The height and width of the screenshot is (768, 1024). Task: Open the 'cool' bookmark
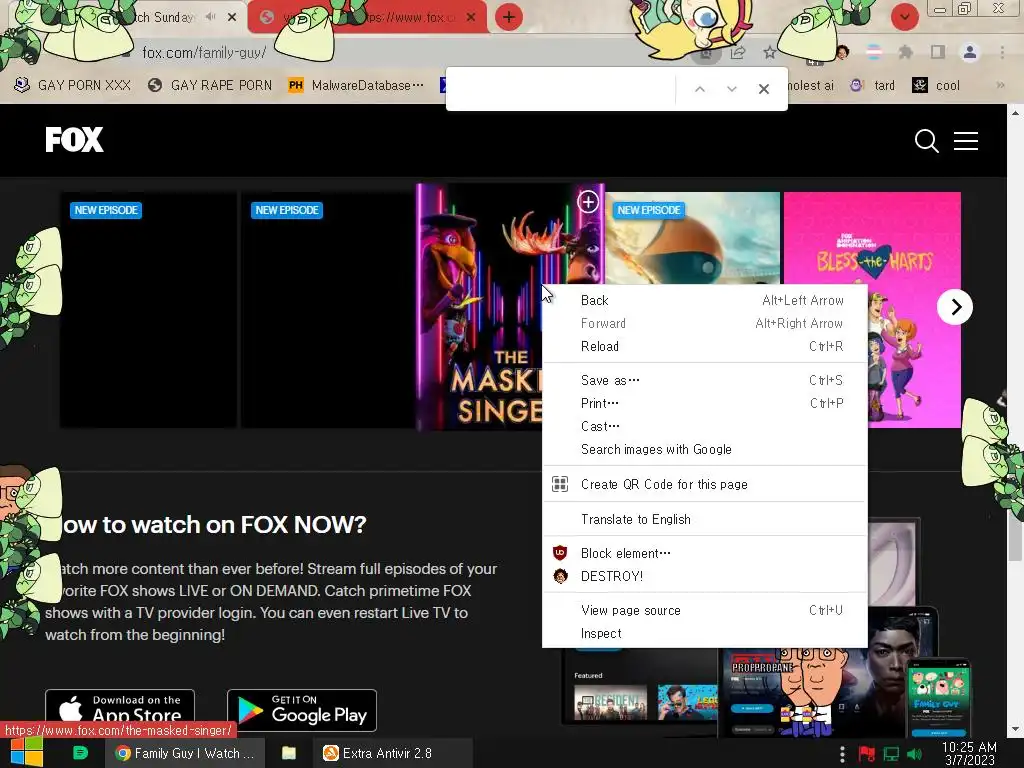(936, 86)
